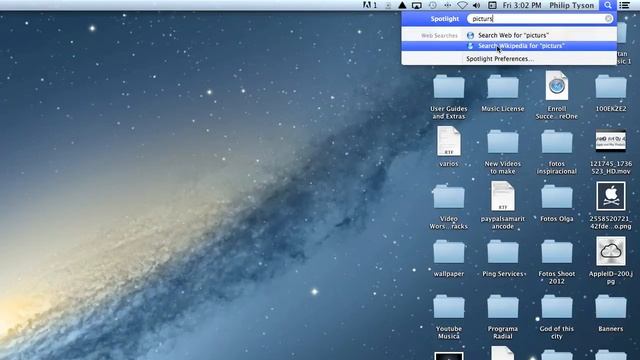Select the fotos inspiracional folder
Image resolution: width=640 pixels, height=360 pixels.
(x=557, y=142)
